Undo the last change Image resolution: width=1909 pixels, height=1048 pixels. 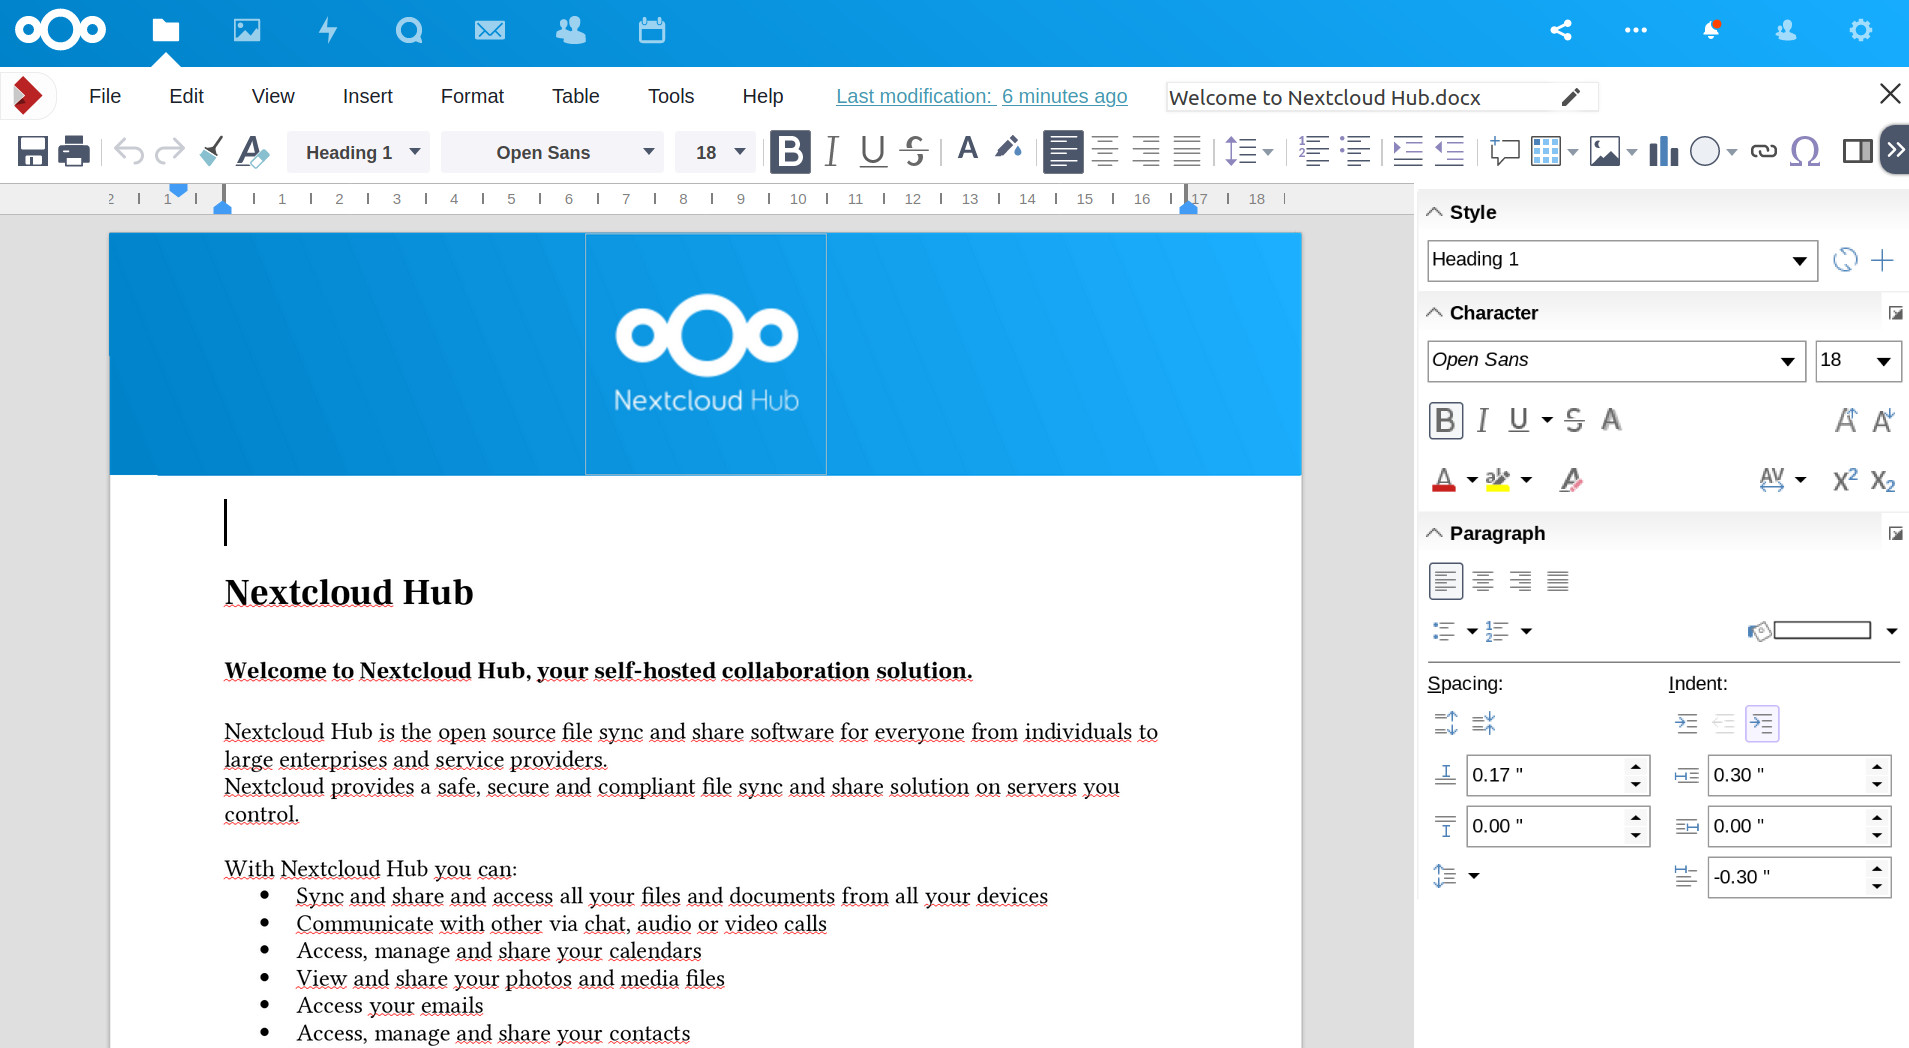tap(128, 151)
